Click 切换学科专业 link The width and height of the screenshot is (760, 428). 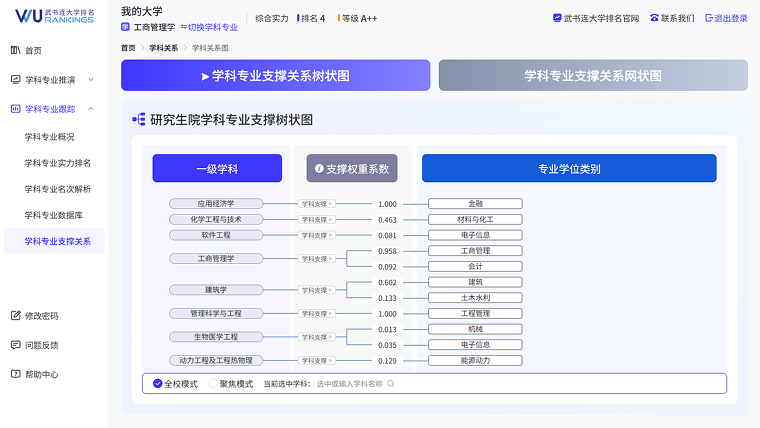[x=209, y=27]
